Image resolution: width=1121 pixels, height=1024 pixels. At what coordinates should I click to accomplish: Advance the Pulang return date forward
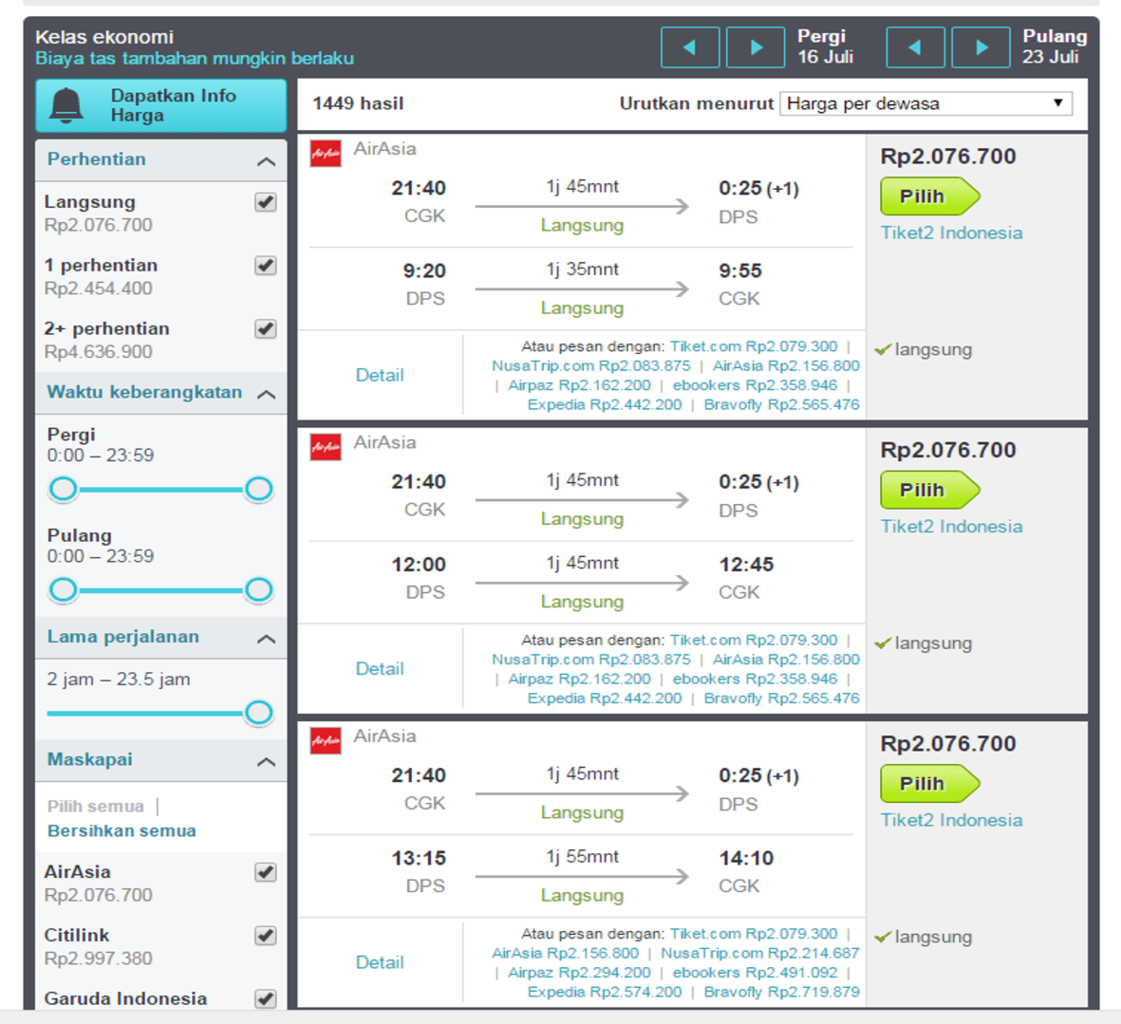981,46
